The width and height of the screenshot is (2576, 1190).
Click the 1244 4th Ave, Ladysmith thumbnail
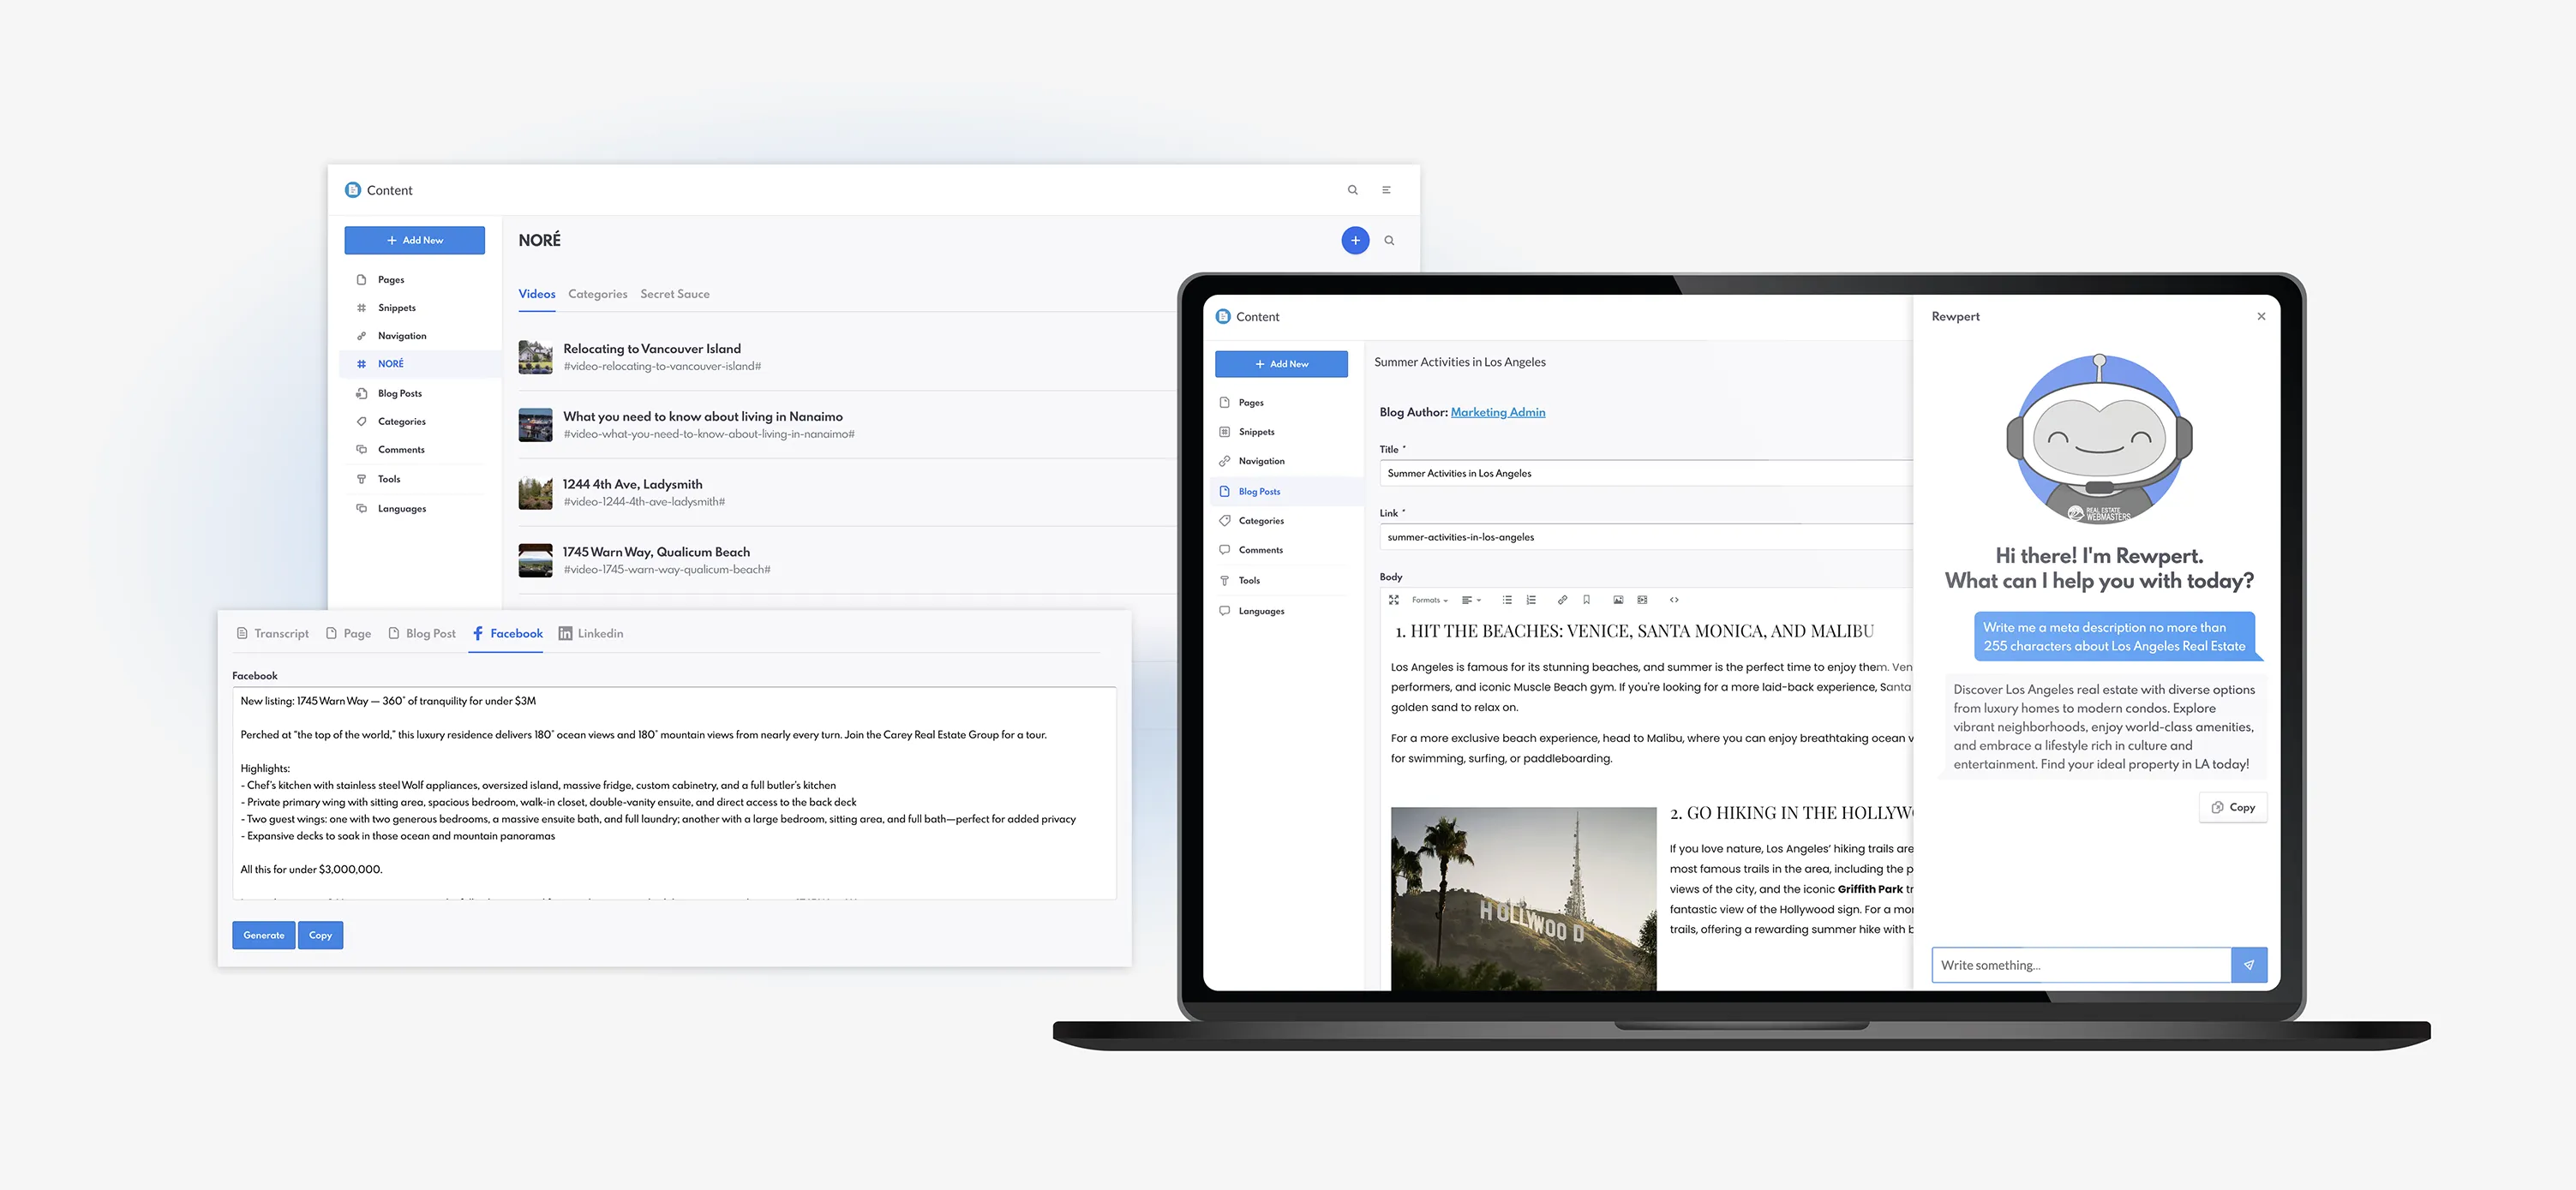535,492
